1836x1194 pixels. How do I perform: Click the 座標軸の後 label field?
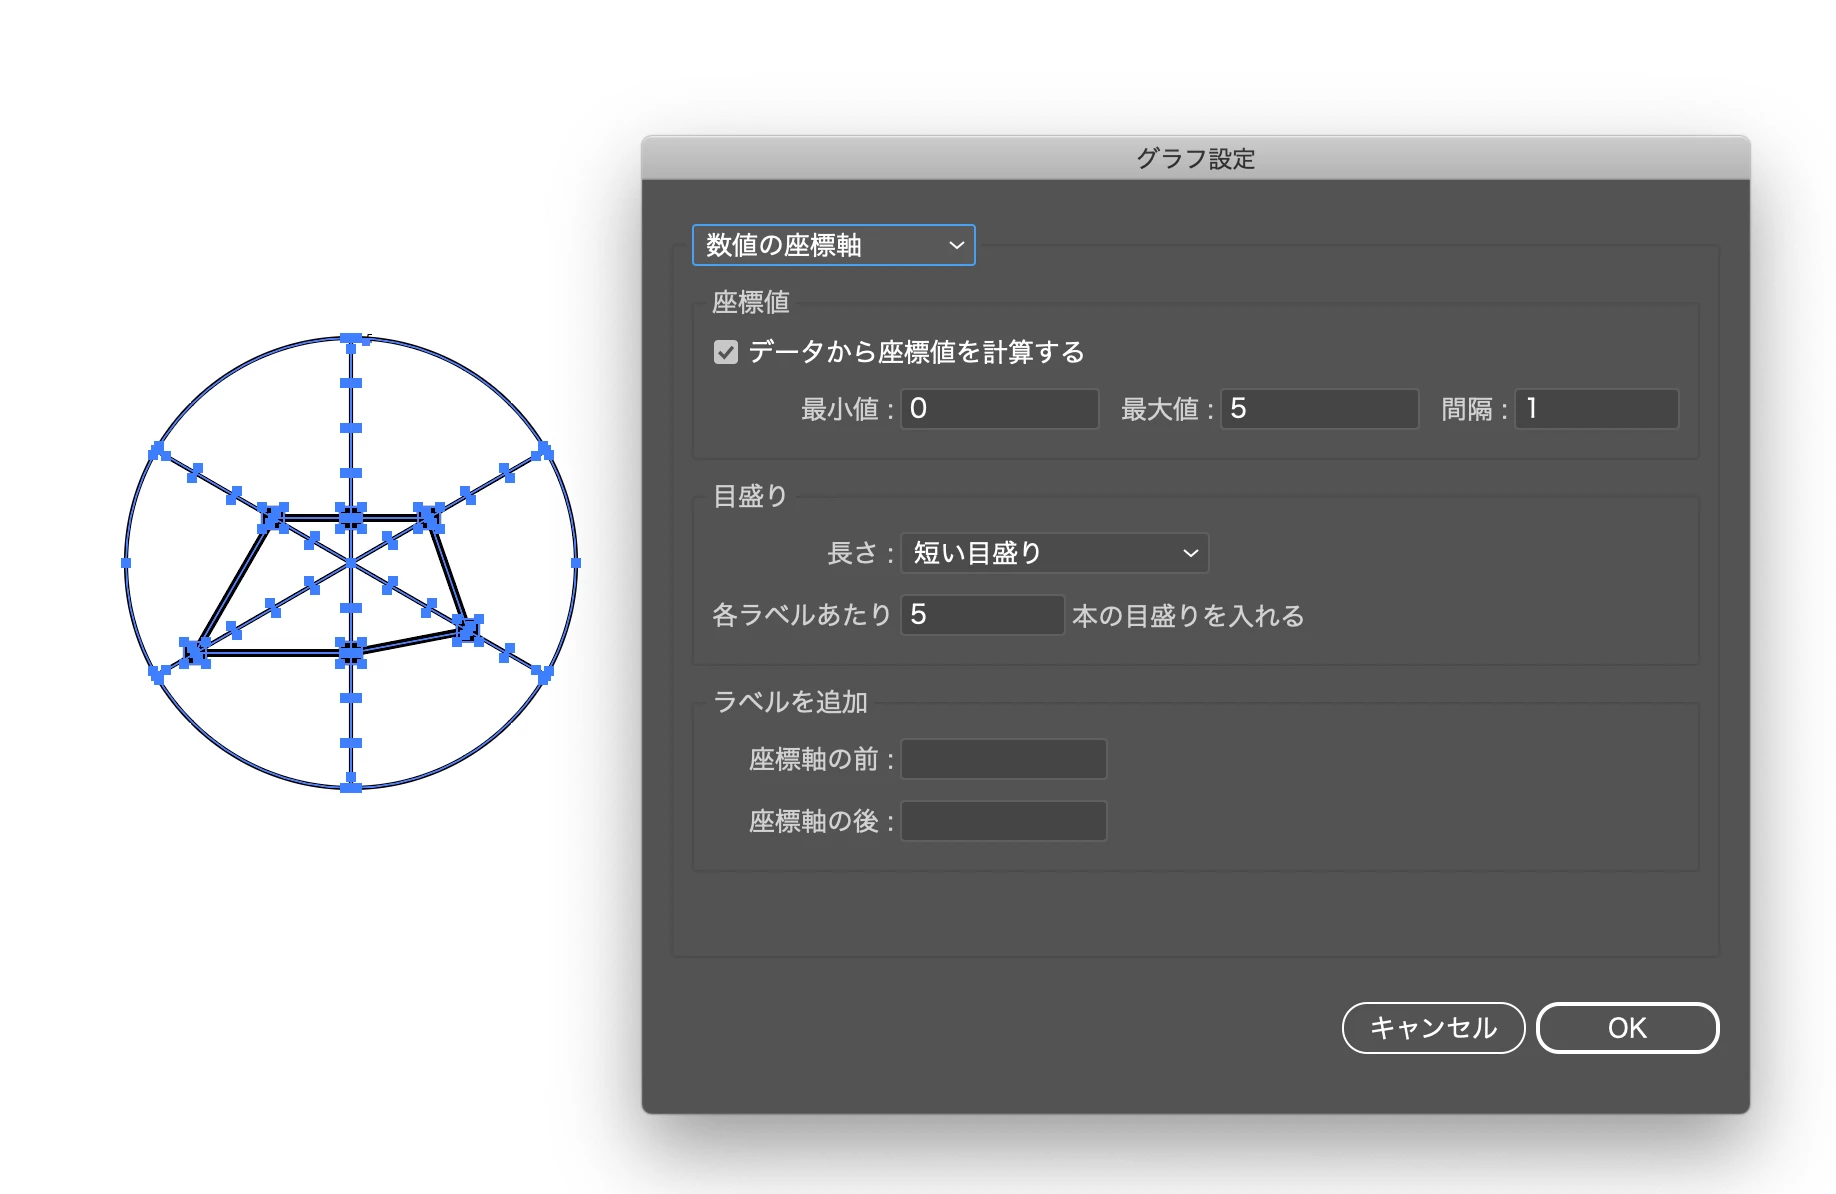(1004, 821)
